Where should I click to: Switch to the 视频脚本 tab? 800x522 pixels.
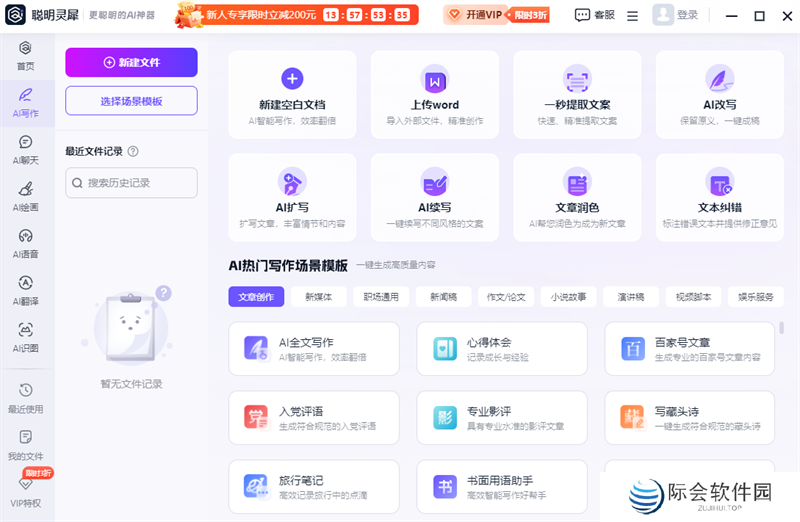[x=693, y=296]
